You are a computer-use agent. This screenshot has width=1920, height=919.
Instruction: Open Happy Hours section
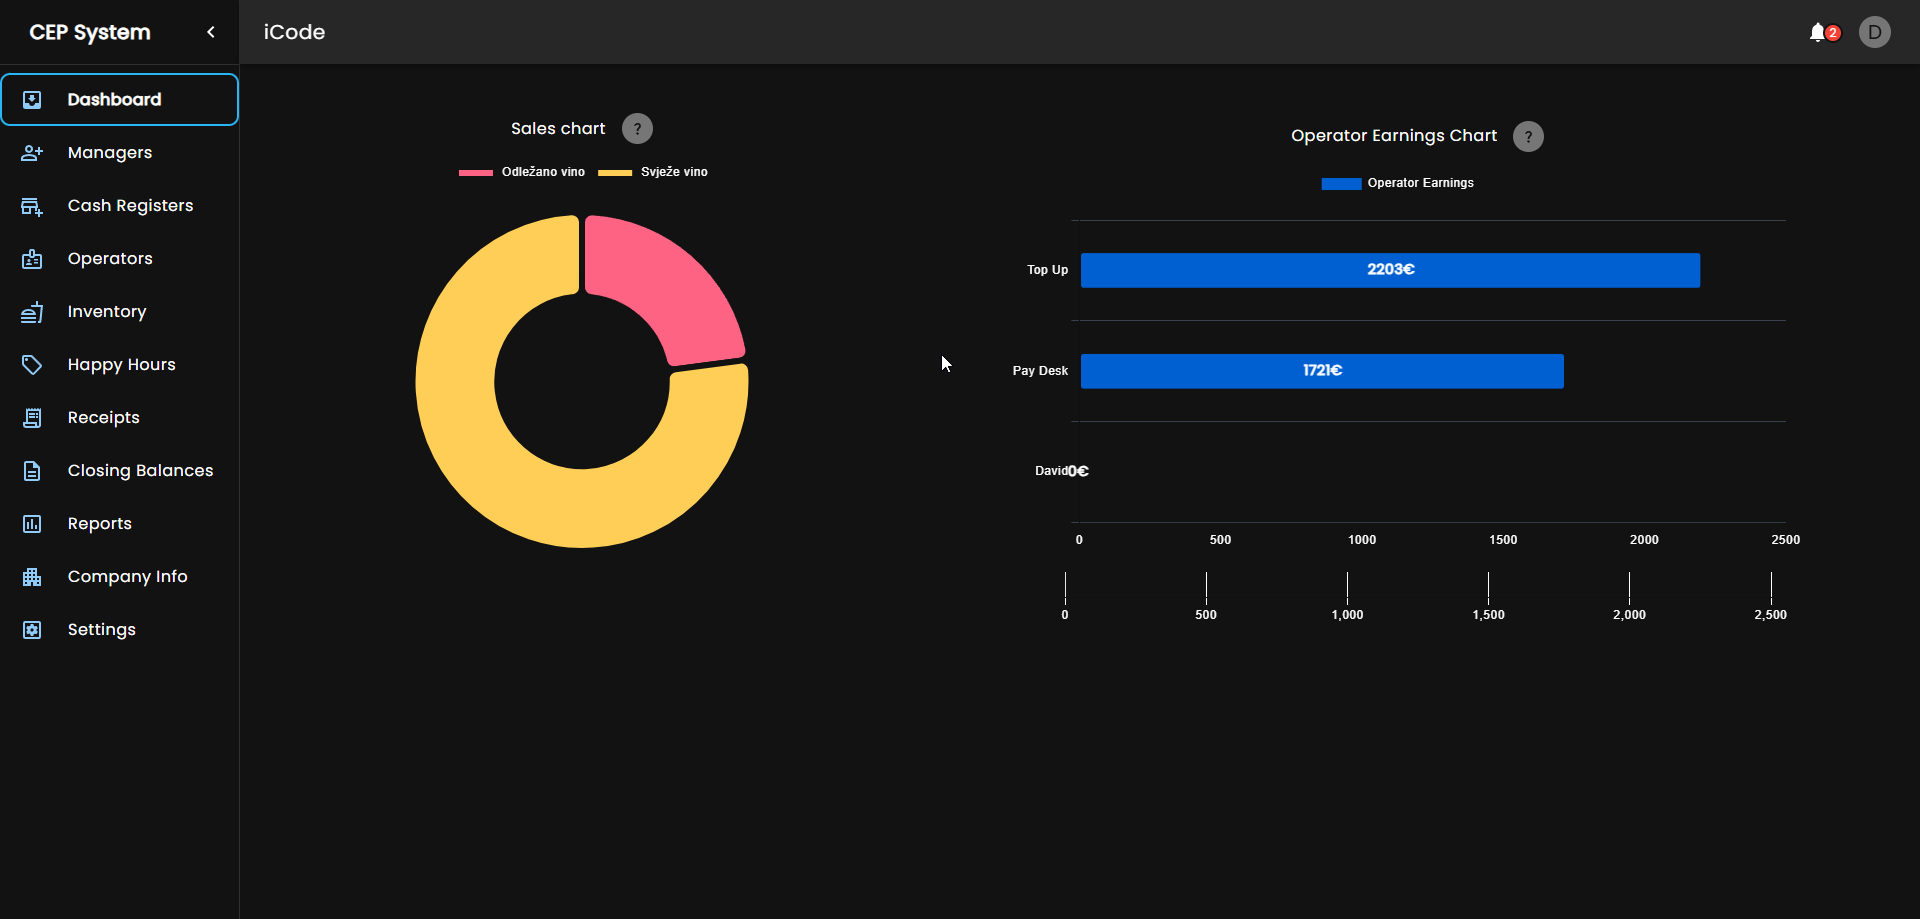click(x=120, y=364)
